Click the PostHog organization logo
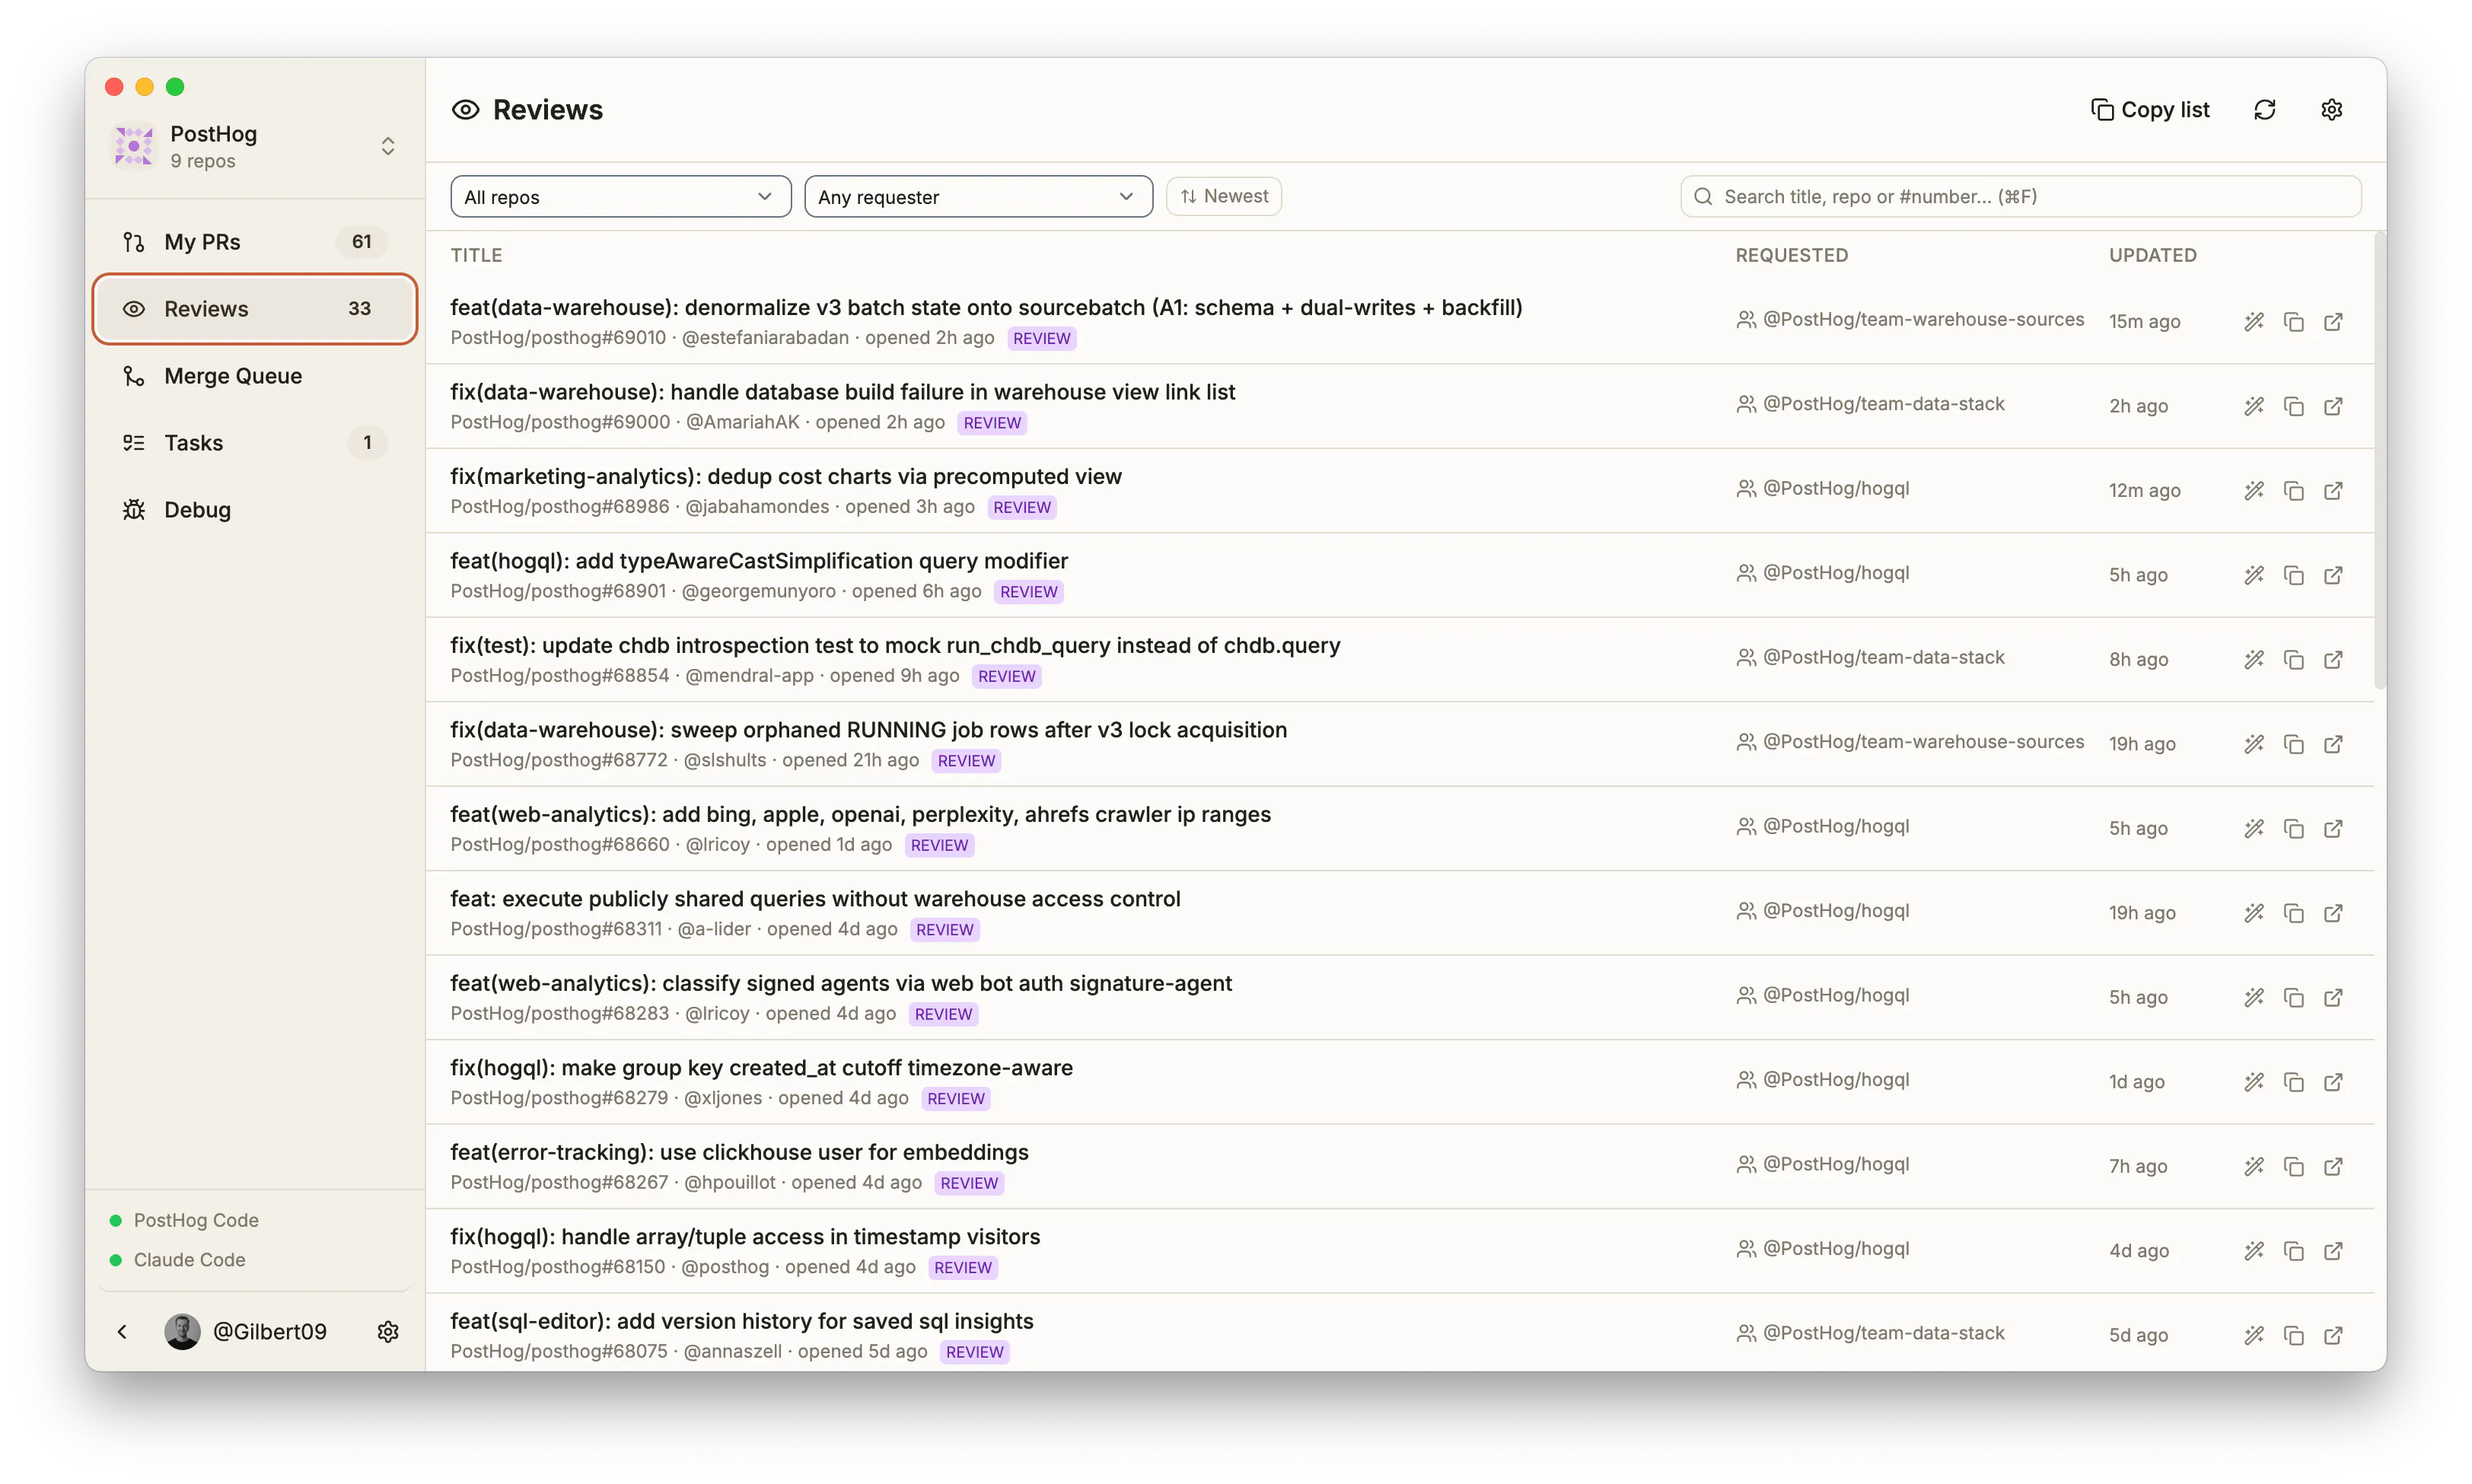The image size is (2472, 1484). (x=134, y=146)
